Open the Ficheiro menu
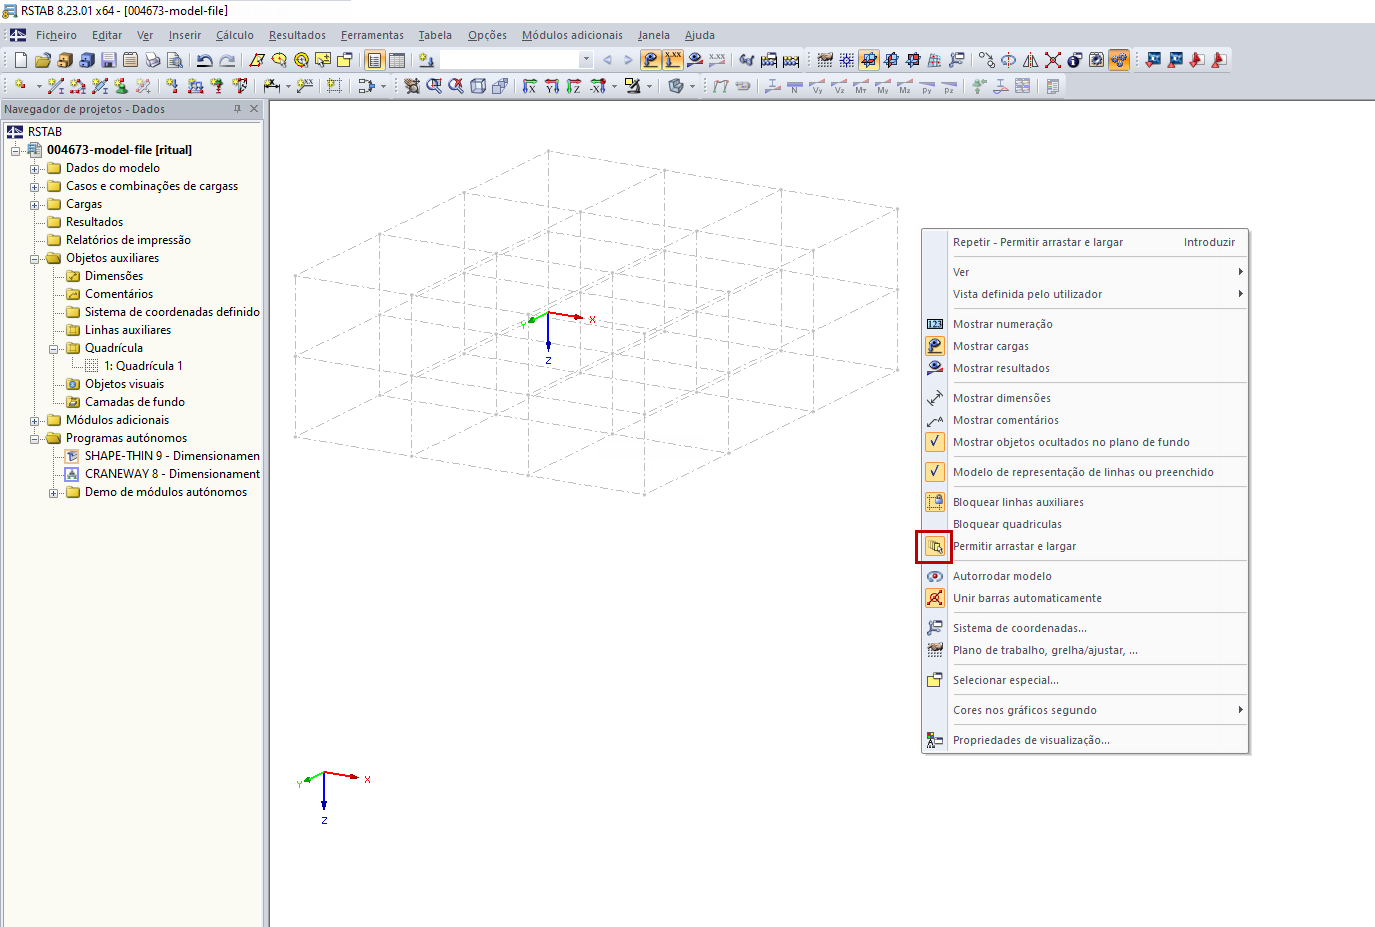Viewport: 1375px width, 927px height. tap(56, 35)
